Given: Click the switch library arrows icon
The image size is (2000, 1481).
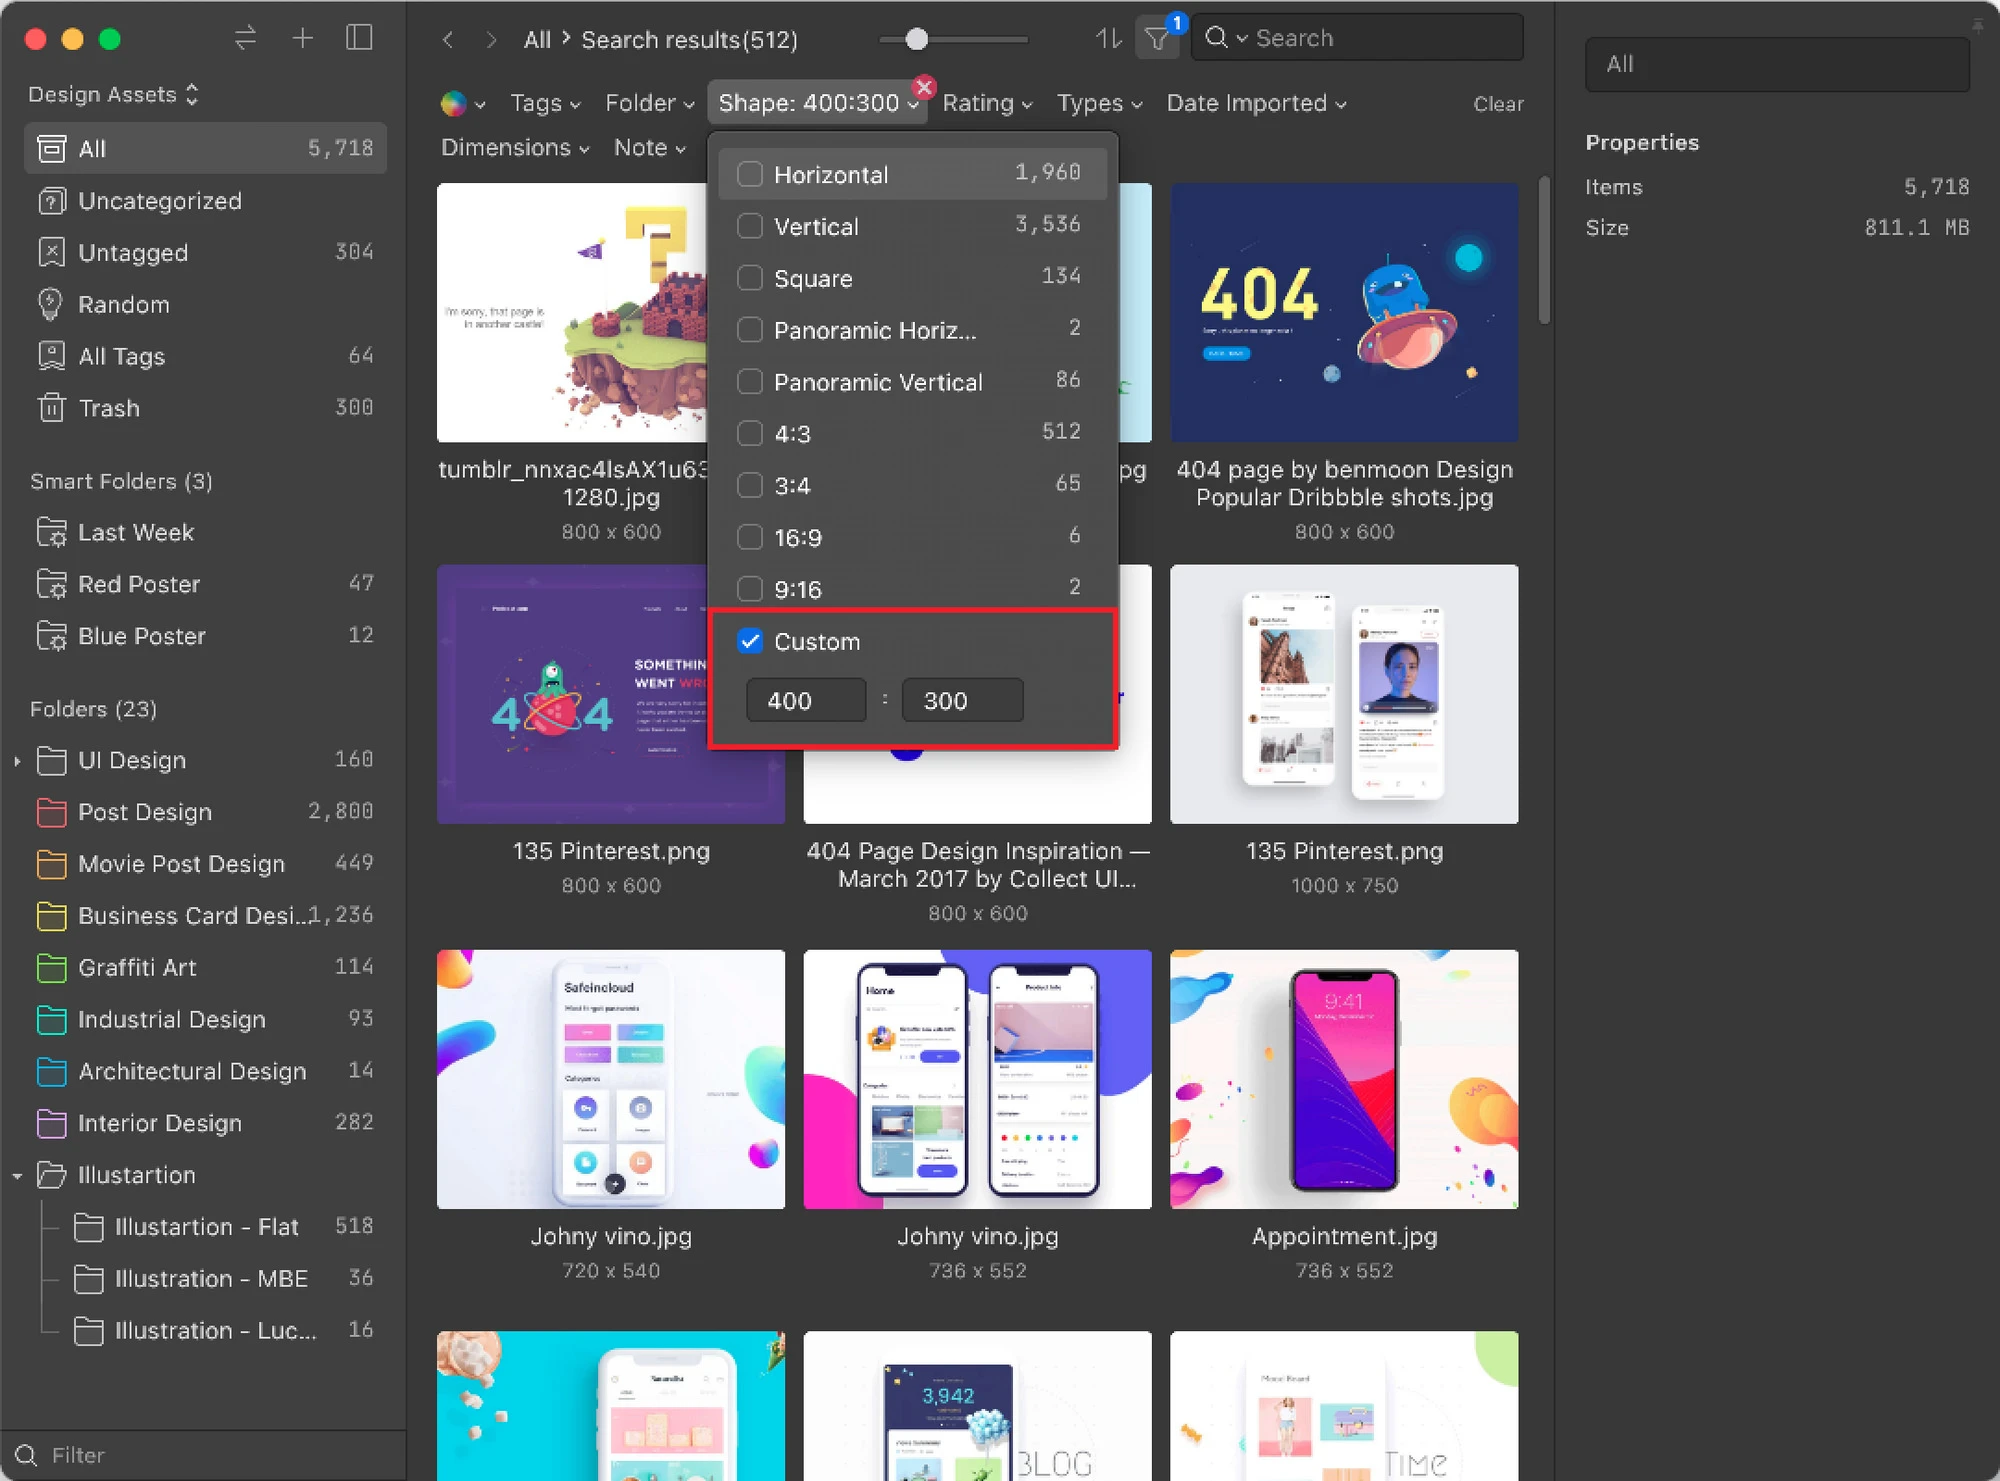Looking at the screenshot, I should (245, 38).
